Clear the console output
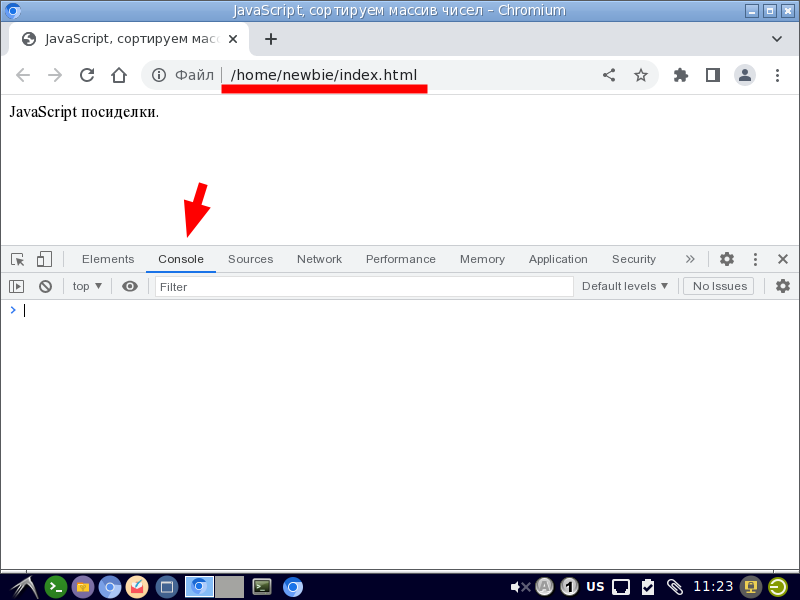The height and width of the screenshot is (600, 800). tap(45, 287)
